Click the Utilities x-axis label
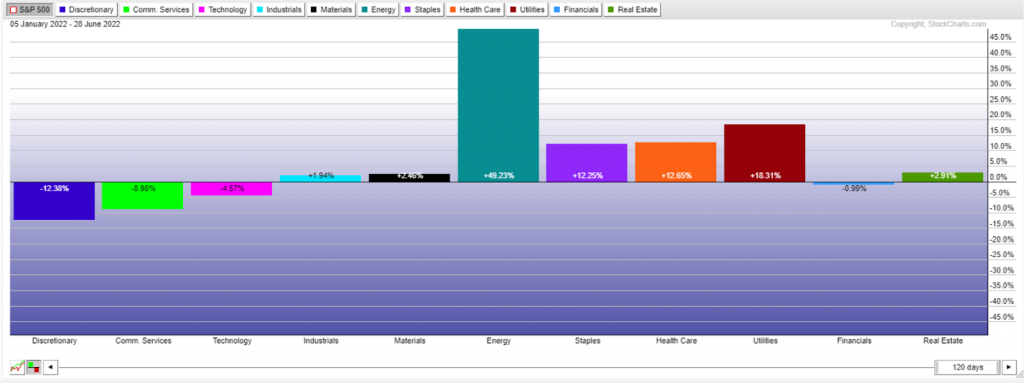 [765, 341]
